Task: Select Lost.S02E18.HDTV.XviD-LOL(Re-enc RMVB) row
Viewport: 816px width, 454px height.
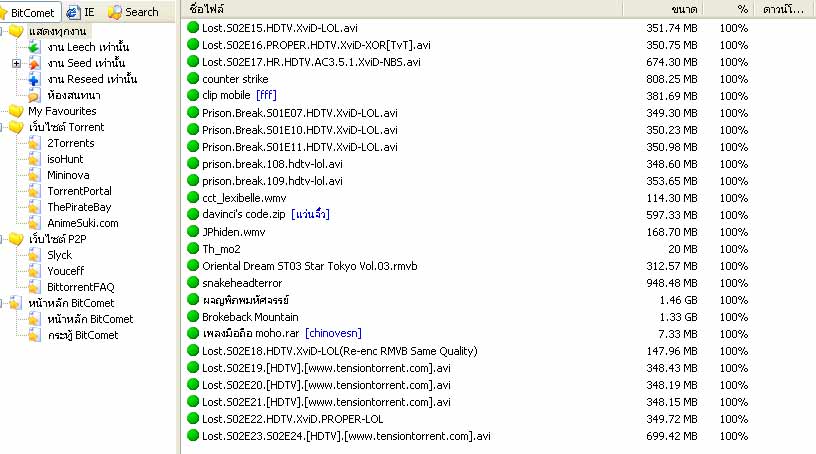Action: 499,351
